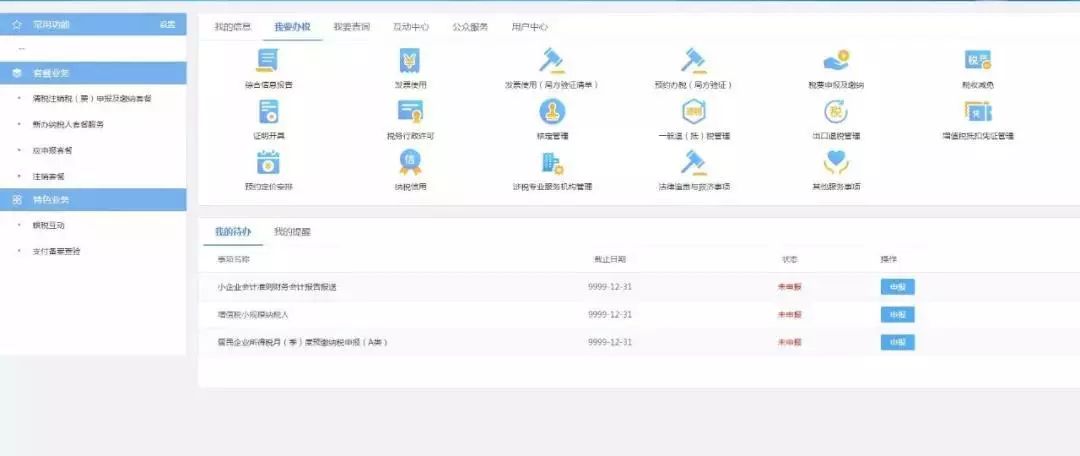Click 申报 for 居民企业所得税月(季)度预缴申报

tap(897, 342)
